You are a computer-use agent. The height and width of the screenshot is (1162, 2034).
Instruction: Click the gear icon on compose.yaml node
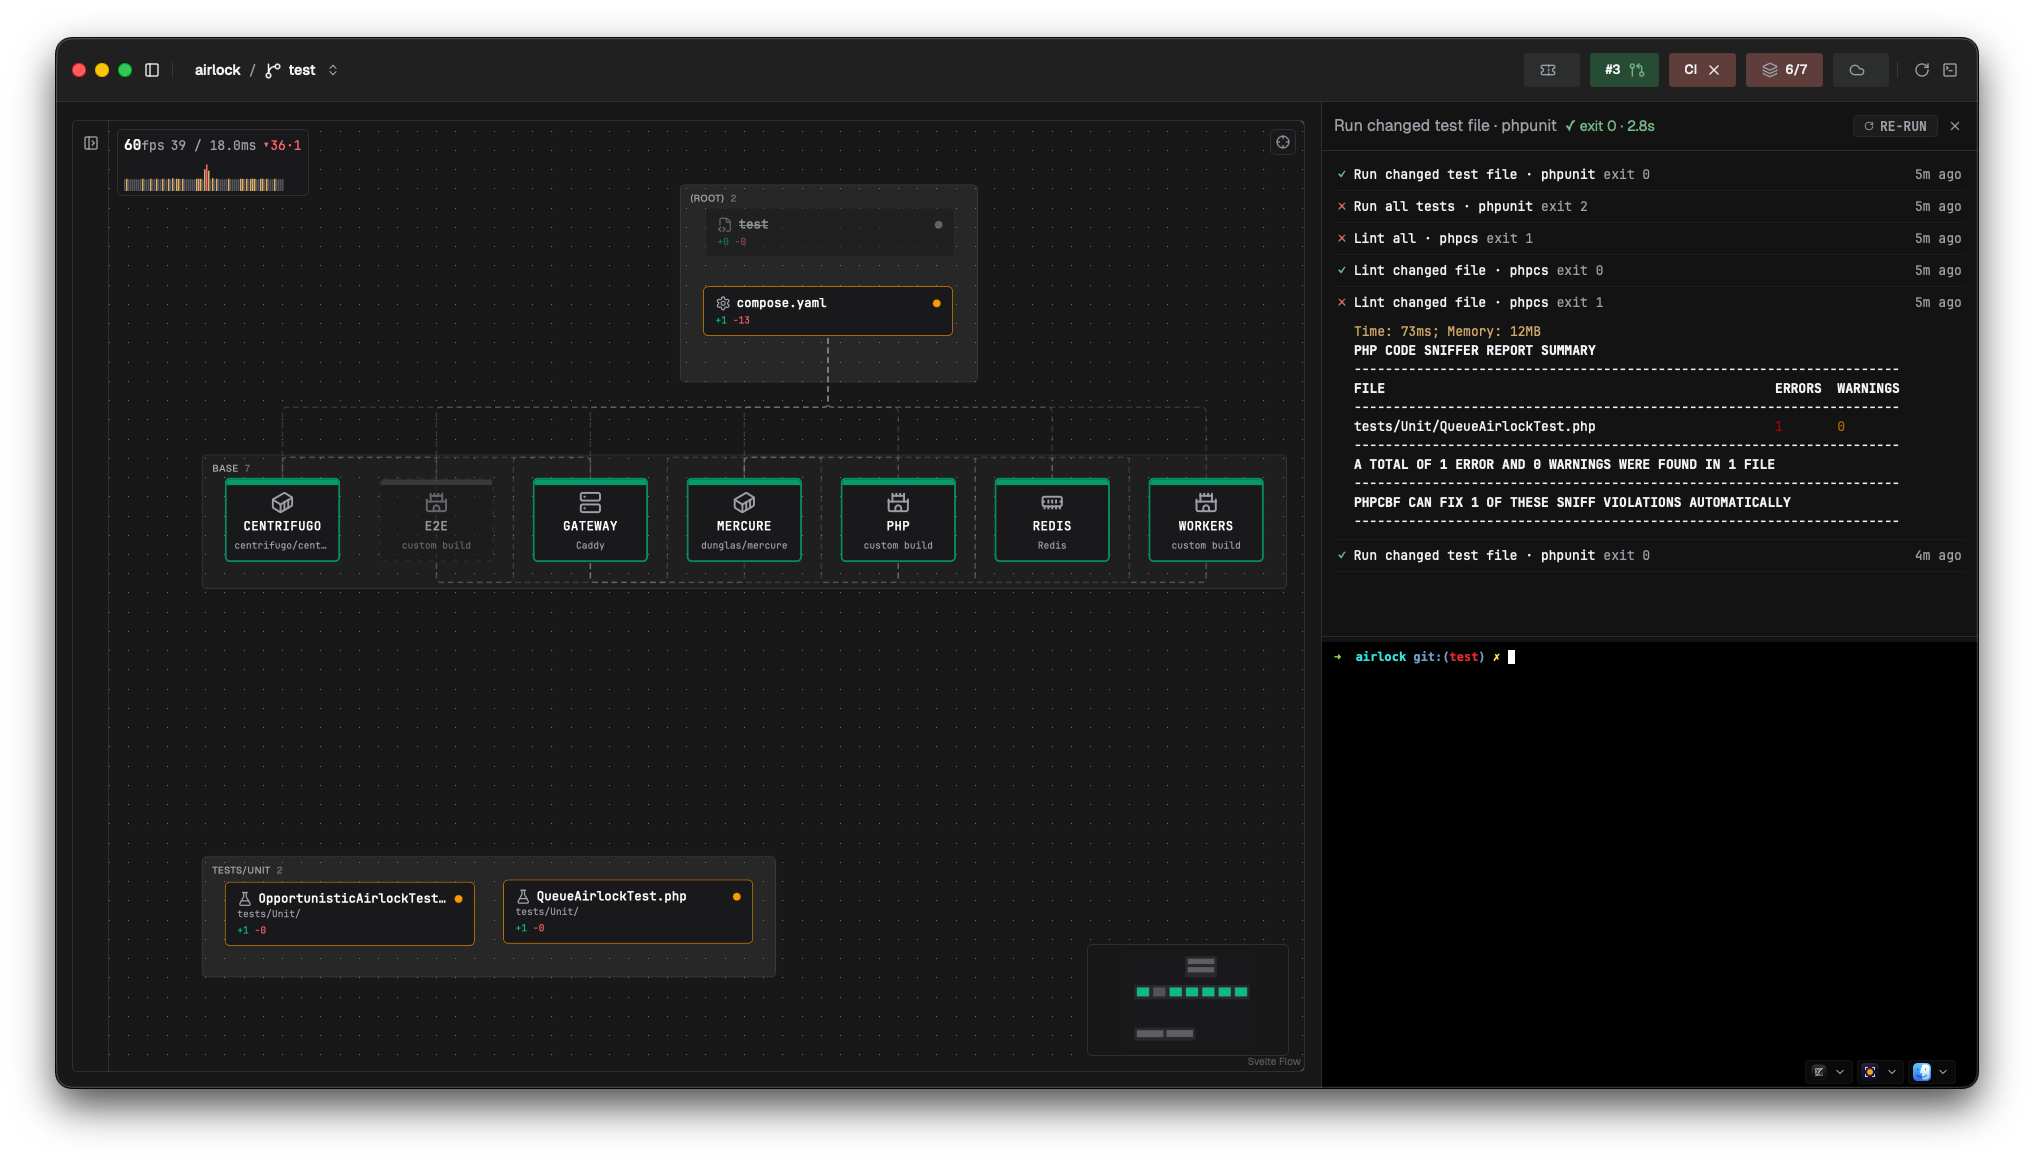[x=723, y=303]
